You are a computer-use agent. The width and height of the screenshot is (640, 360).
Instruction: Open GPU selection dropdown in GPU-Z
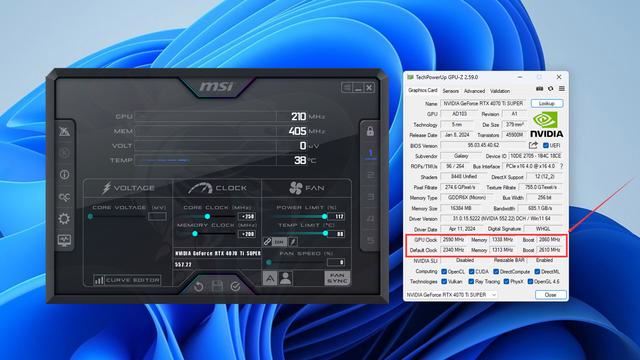451,295
